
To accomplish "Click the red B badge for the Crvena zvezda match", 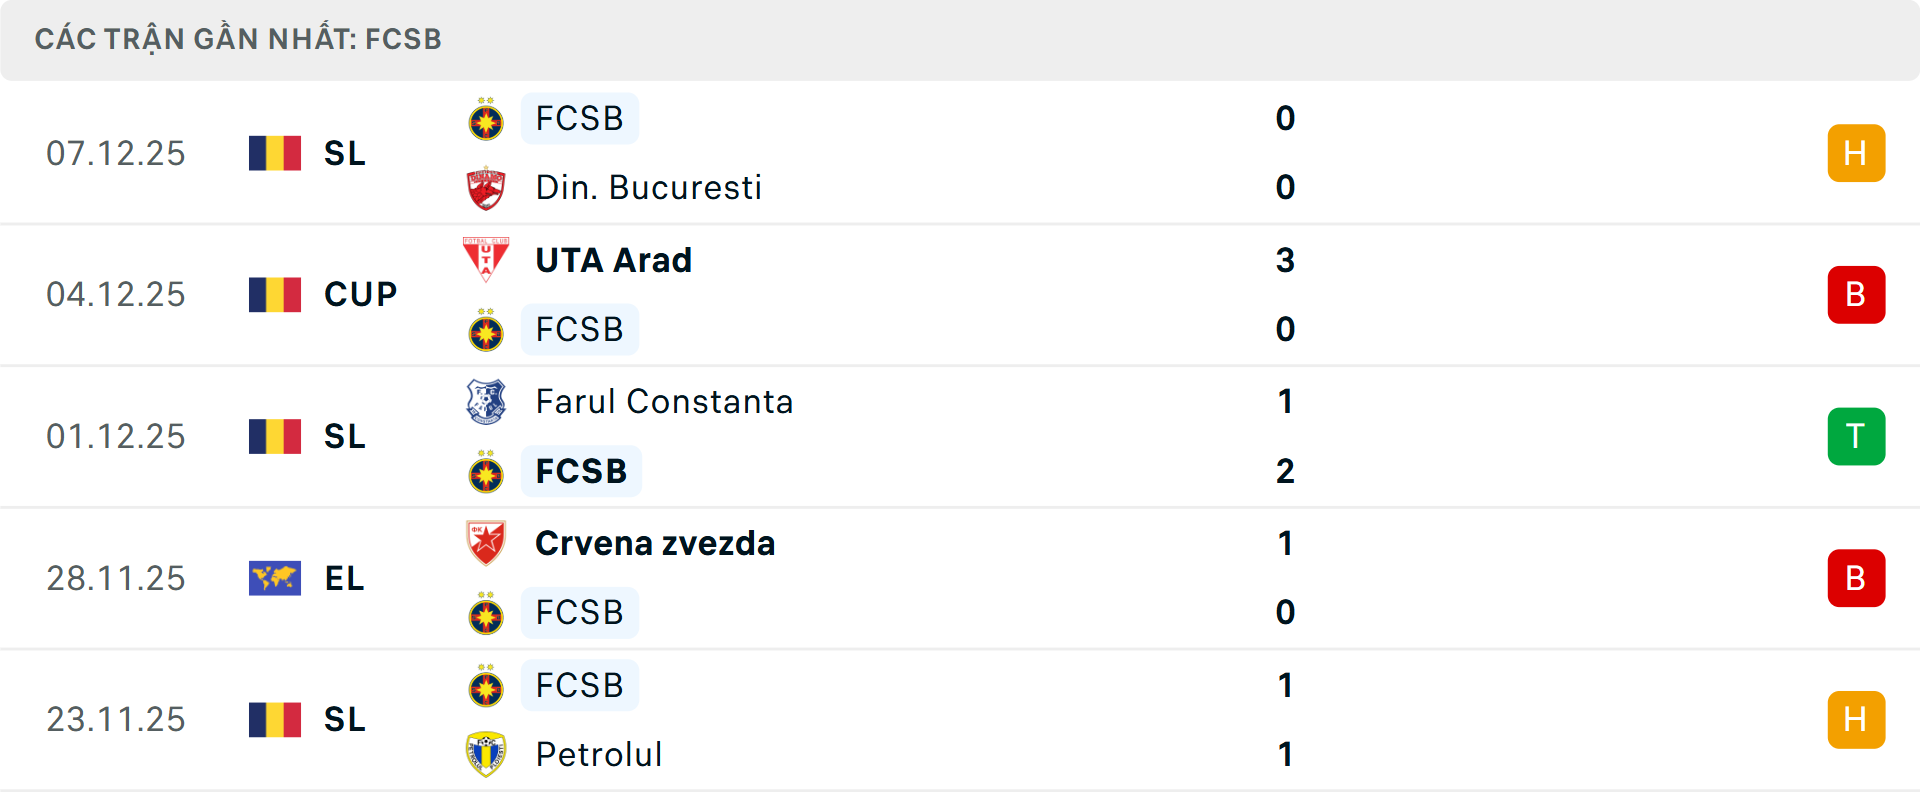I will coord(1856,578).
